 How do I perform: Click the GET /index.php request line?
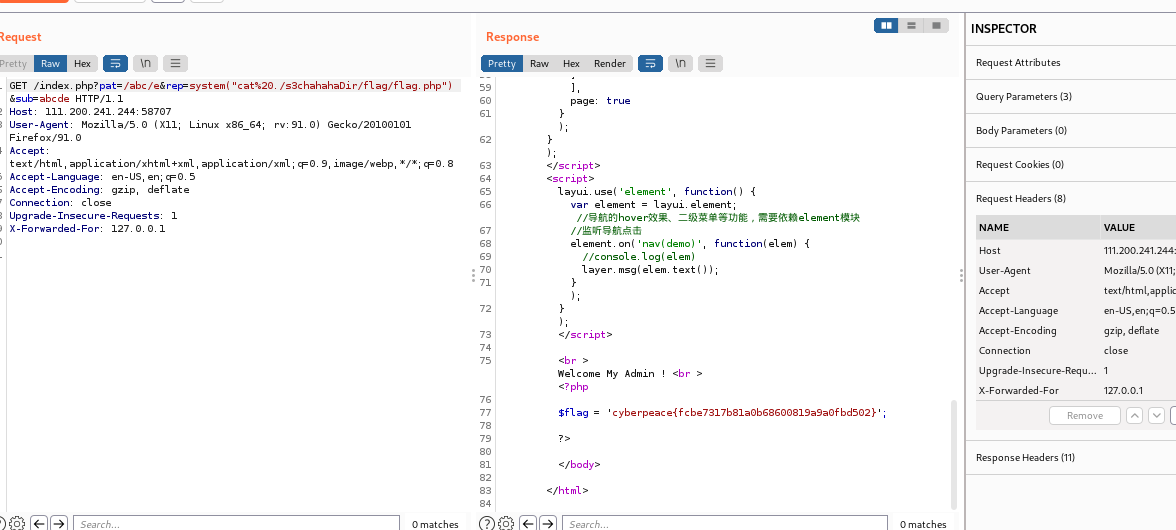[231, 85]
